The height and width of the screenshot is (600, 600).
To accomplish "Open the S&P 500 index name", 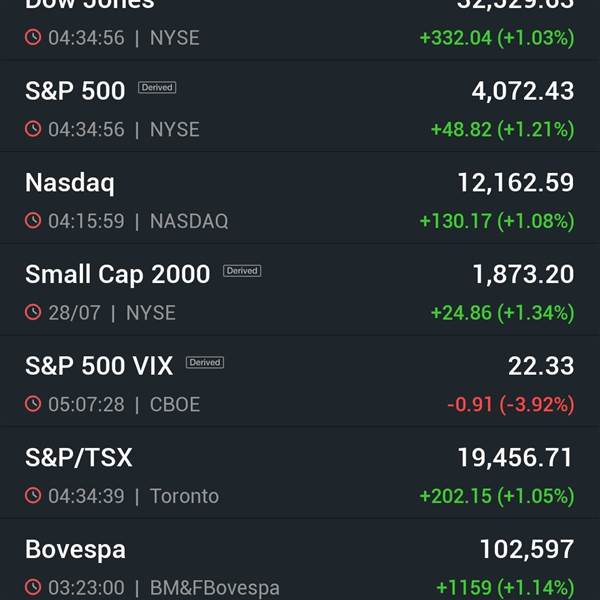I will (75, 91).
